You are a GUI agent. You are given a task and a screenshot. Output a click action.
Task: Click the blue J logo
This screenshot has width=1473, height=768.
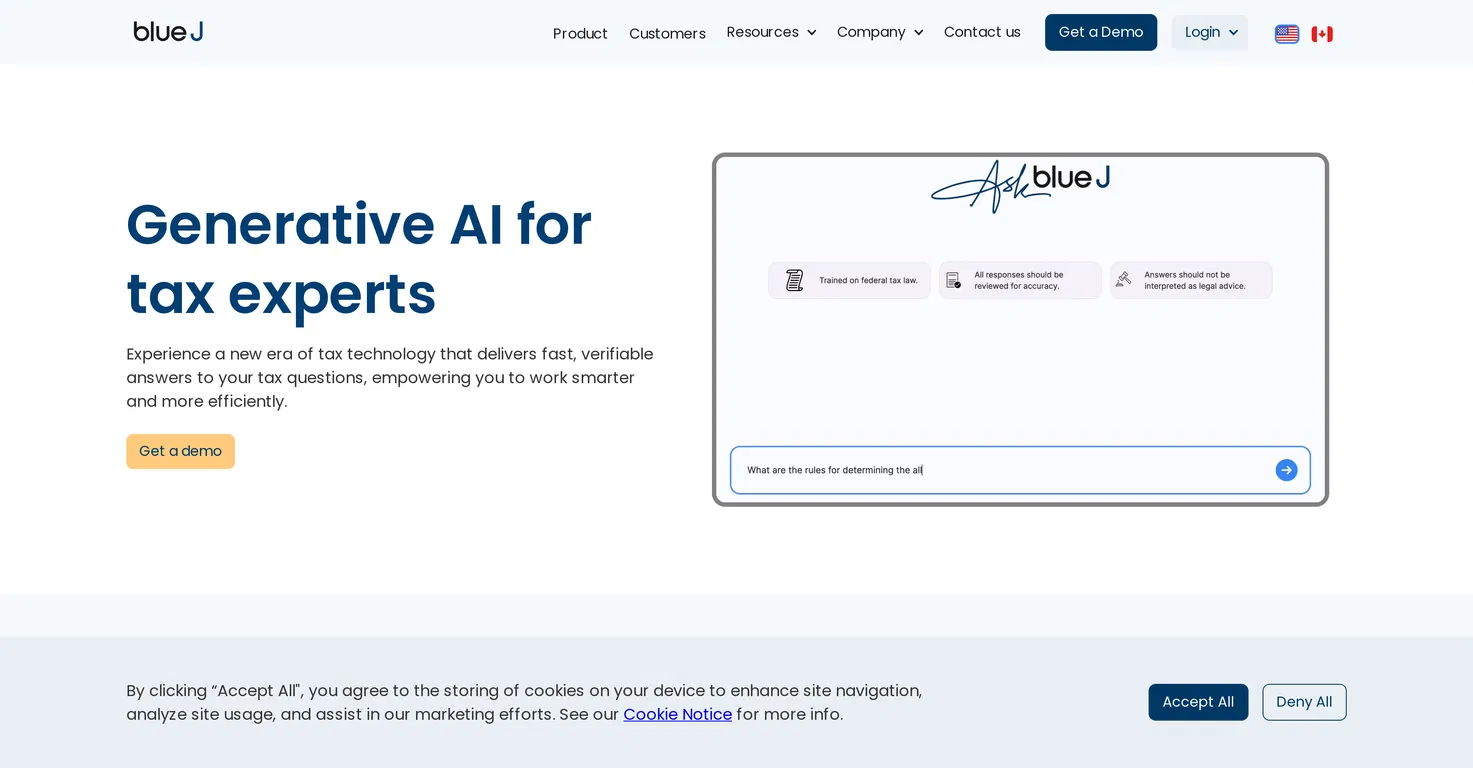pyautogui.click(x=168, y=32)
